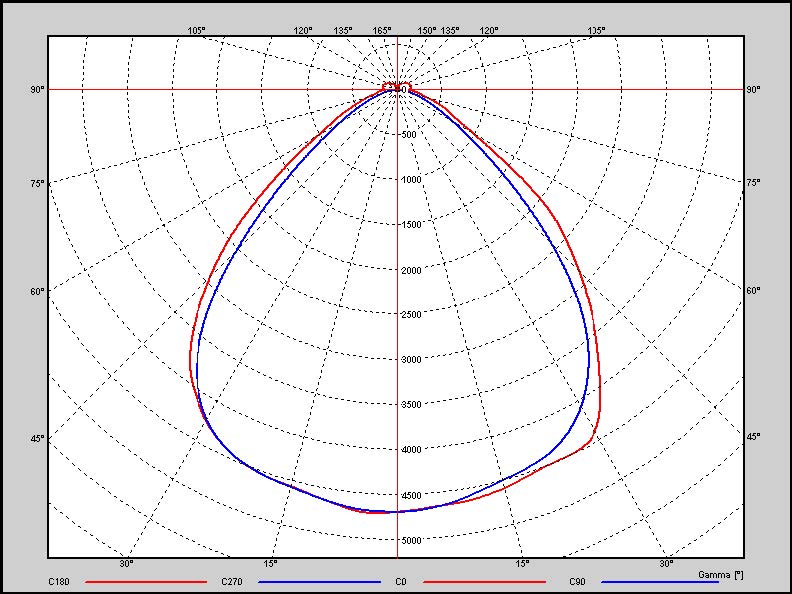Click the 150° label on the top edge
792x594 pixels.
(427, 30)
